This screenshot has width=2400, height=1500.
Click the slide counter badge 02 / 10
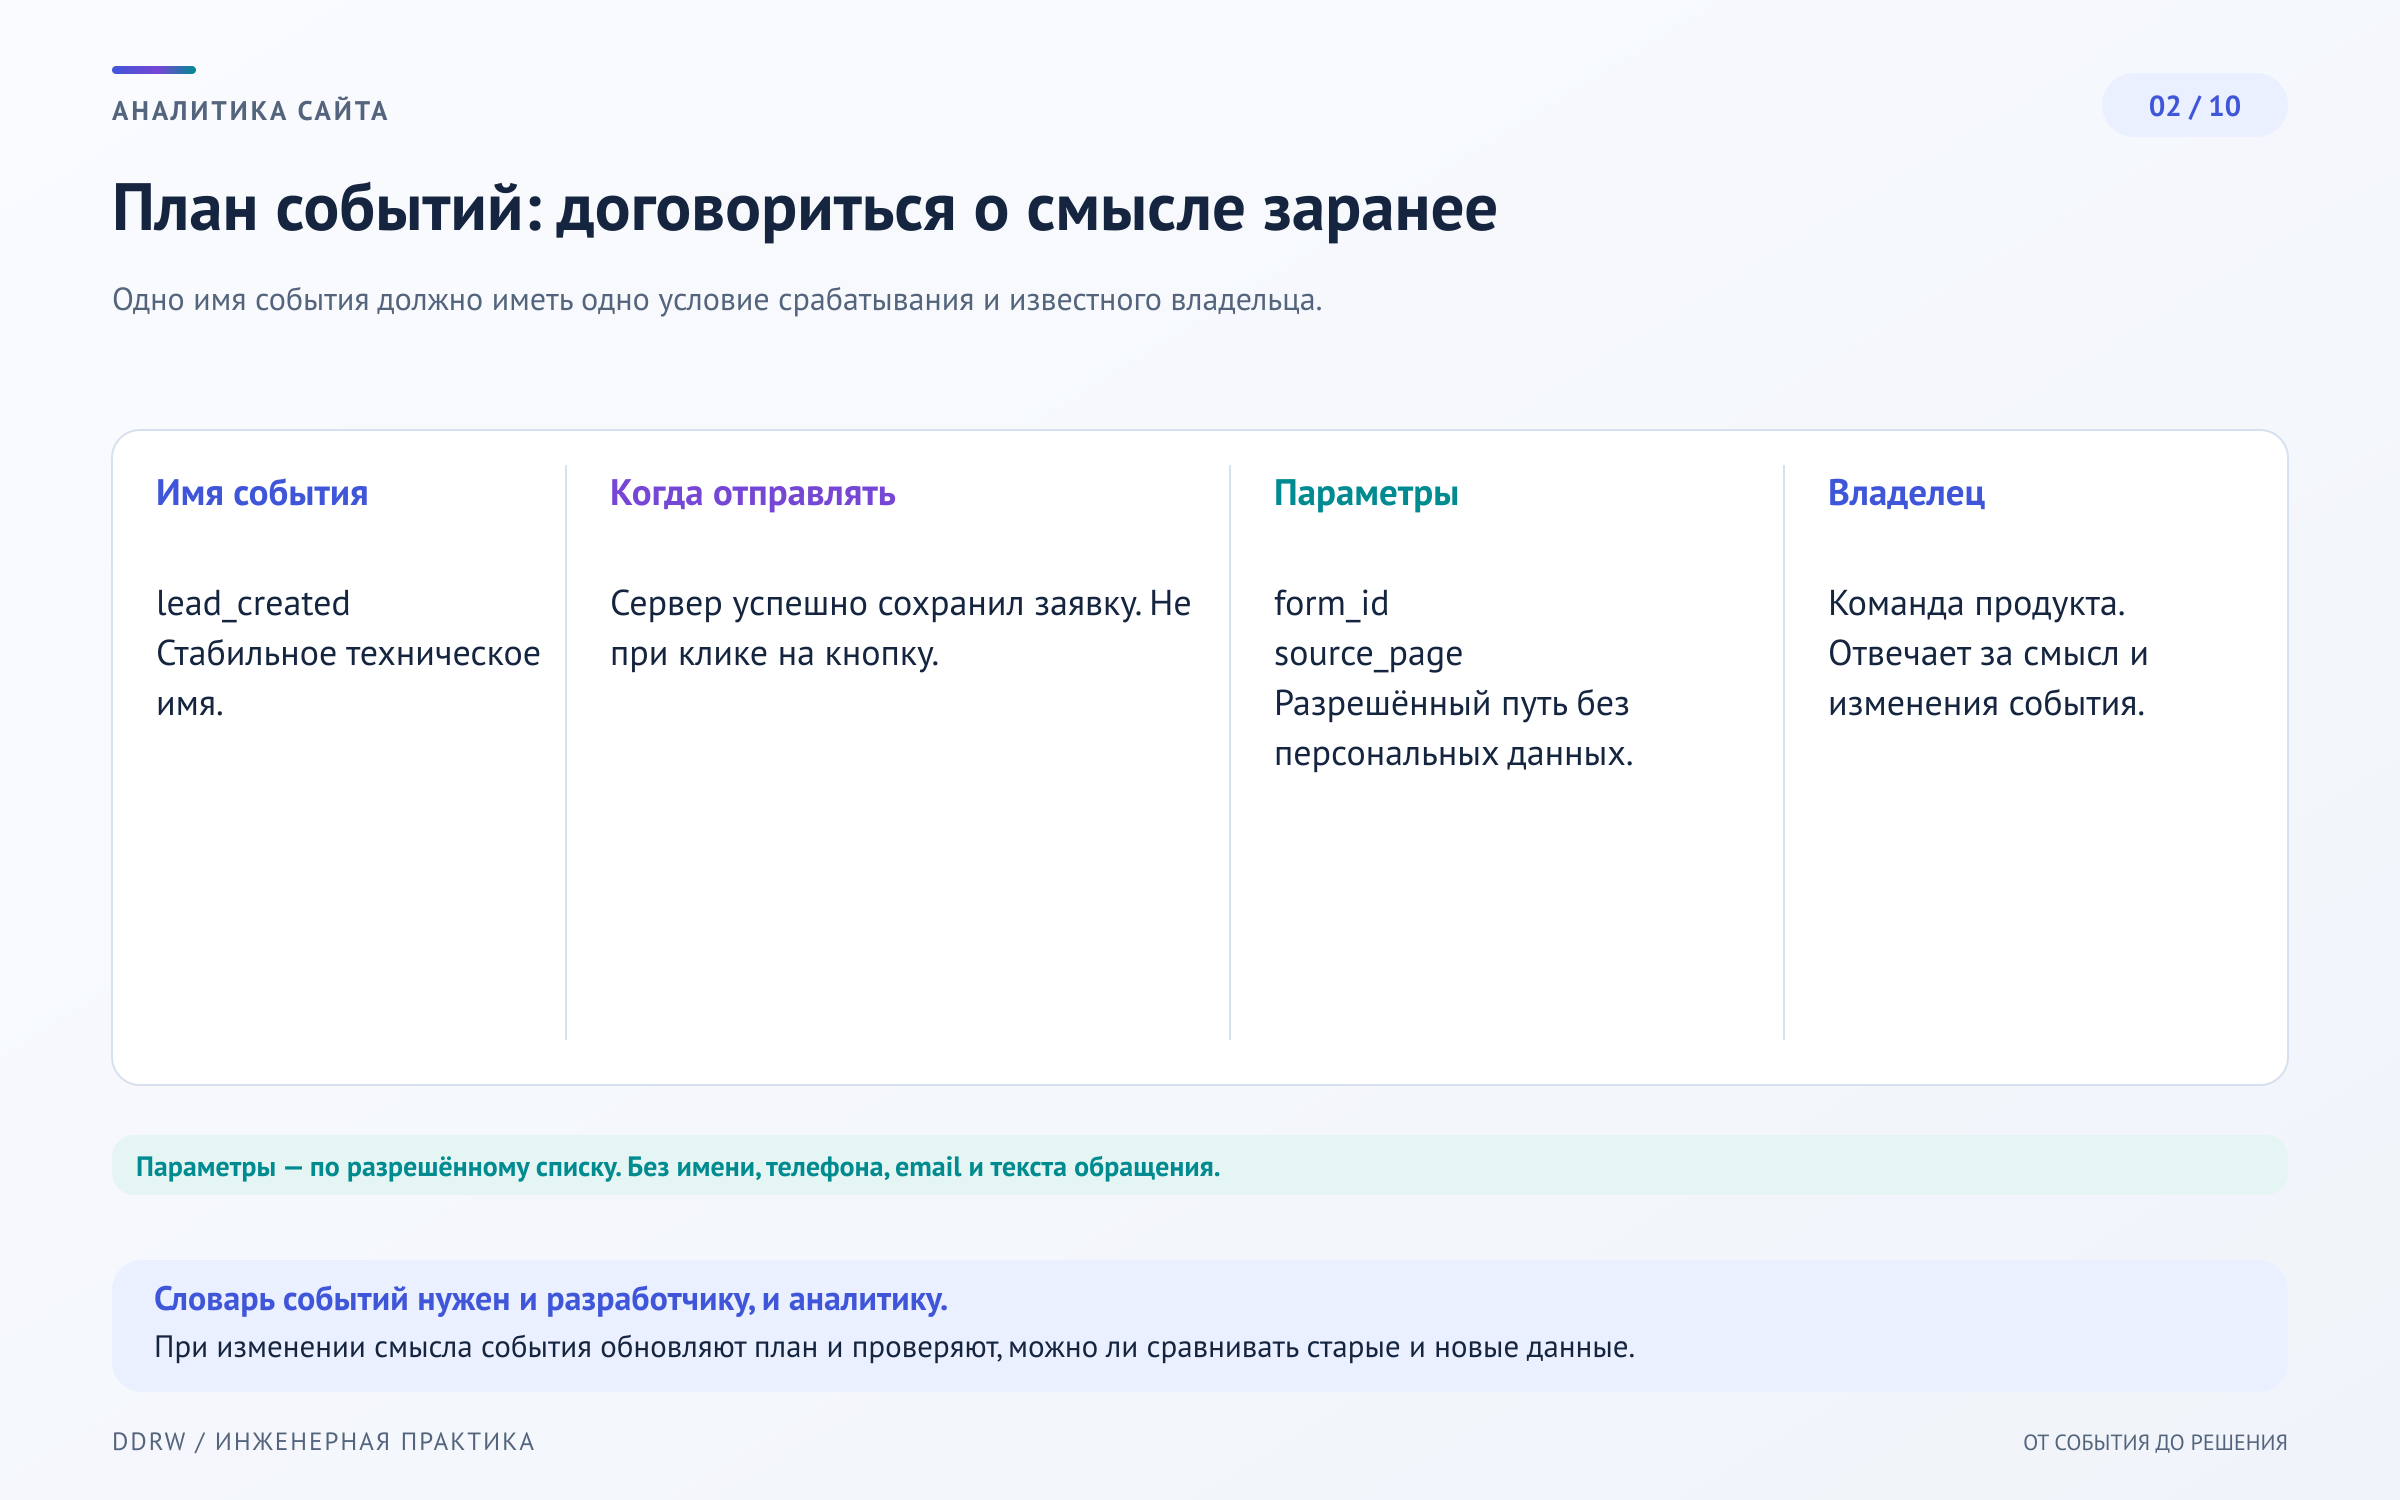click(2194, 106)
